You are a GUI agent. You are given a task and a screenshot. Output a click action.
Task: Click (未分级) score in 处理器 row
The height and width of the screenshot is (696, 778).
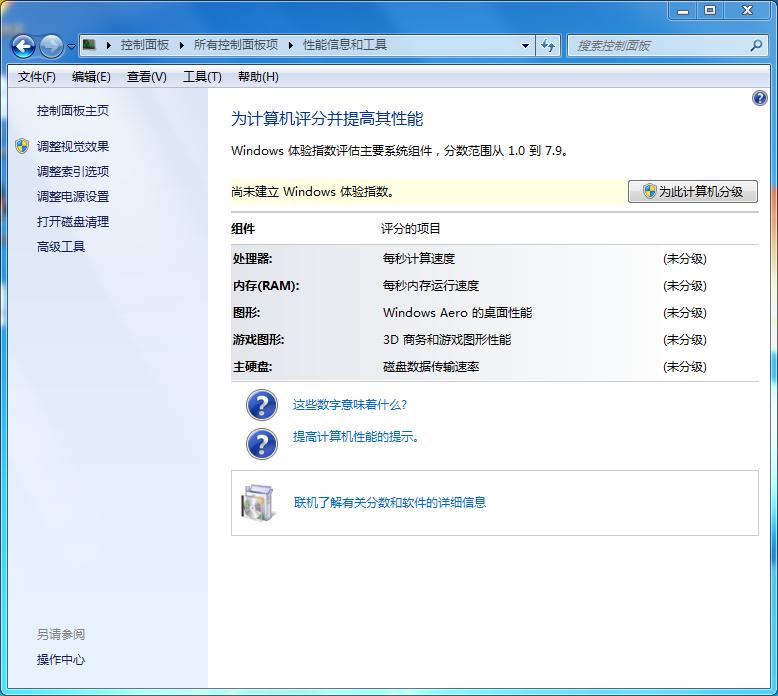pos(685,259)
